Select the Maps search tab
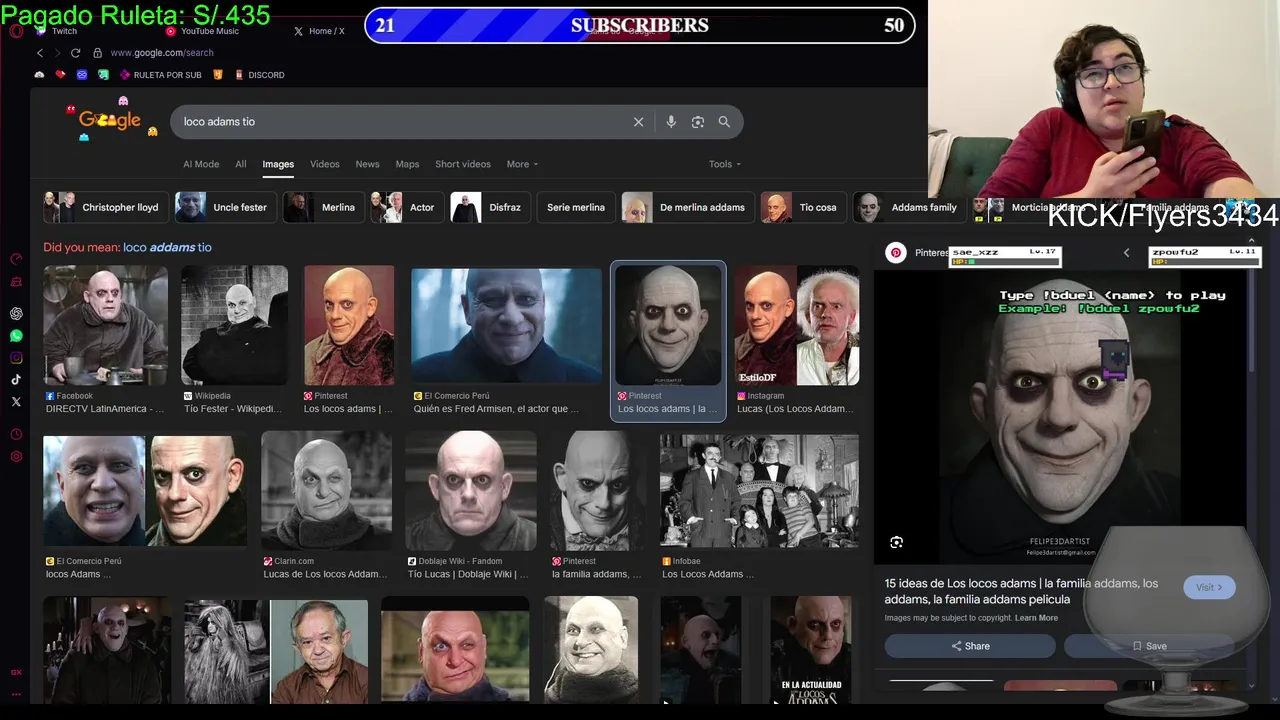The image size is (1280, 720). (407, 164)
